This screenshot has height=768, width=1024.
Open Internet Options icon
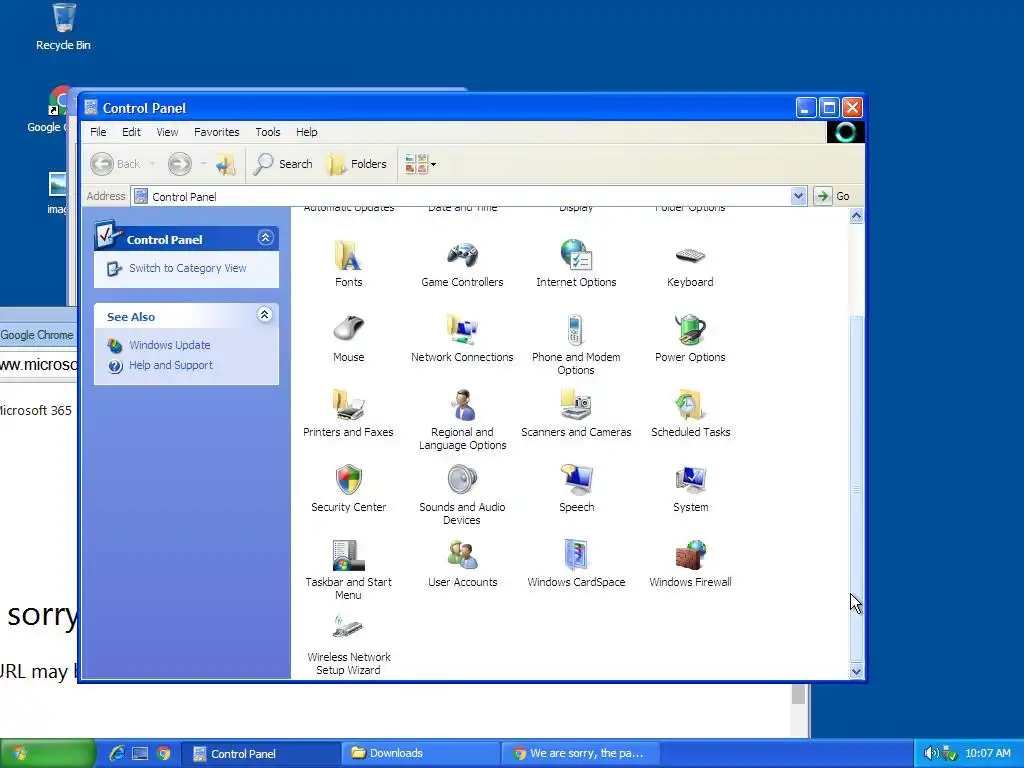(x=576, y=264)
